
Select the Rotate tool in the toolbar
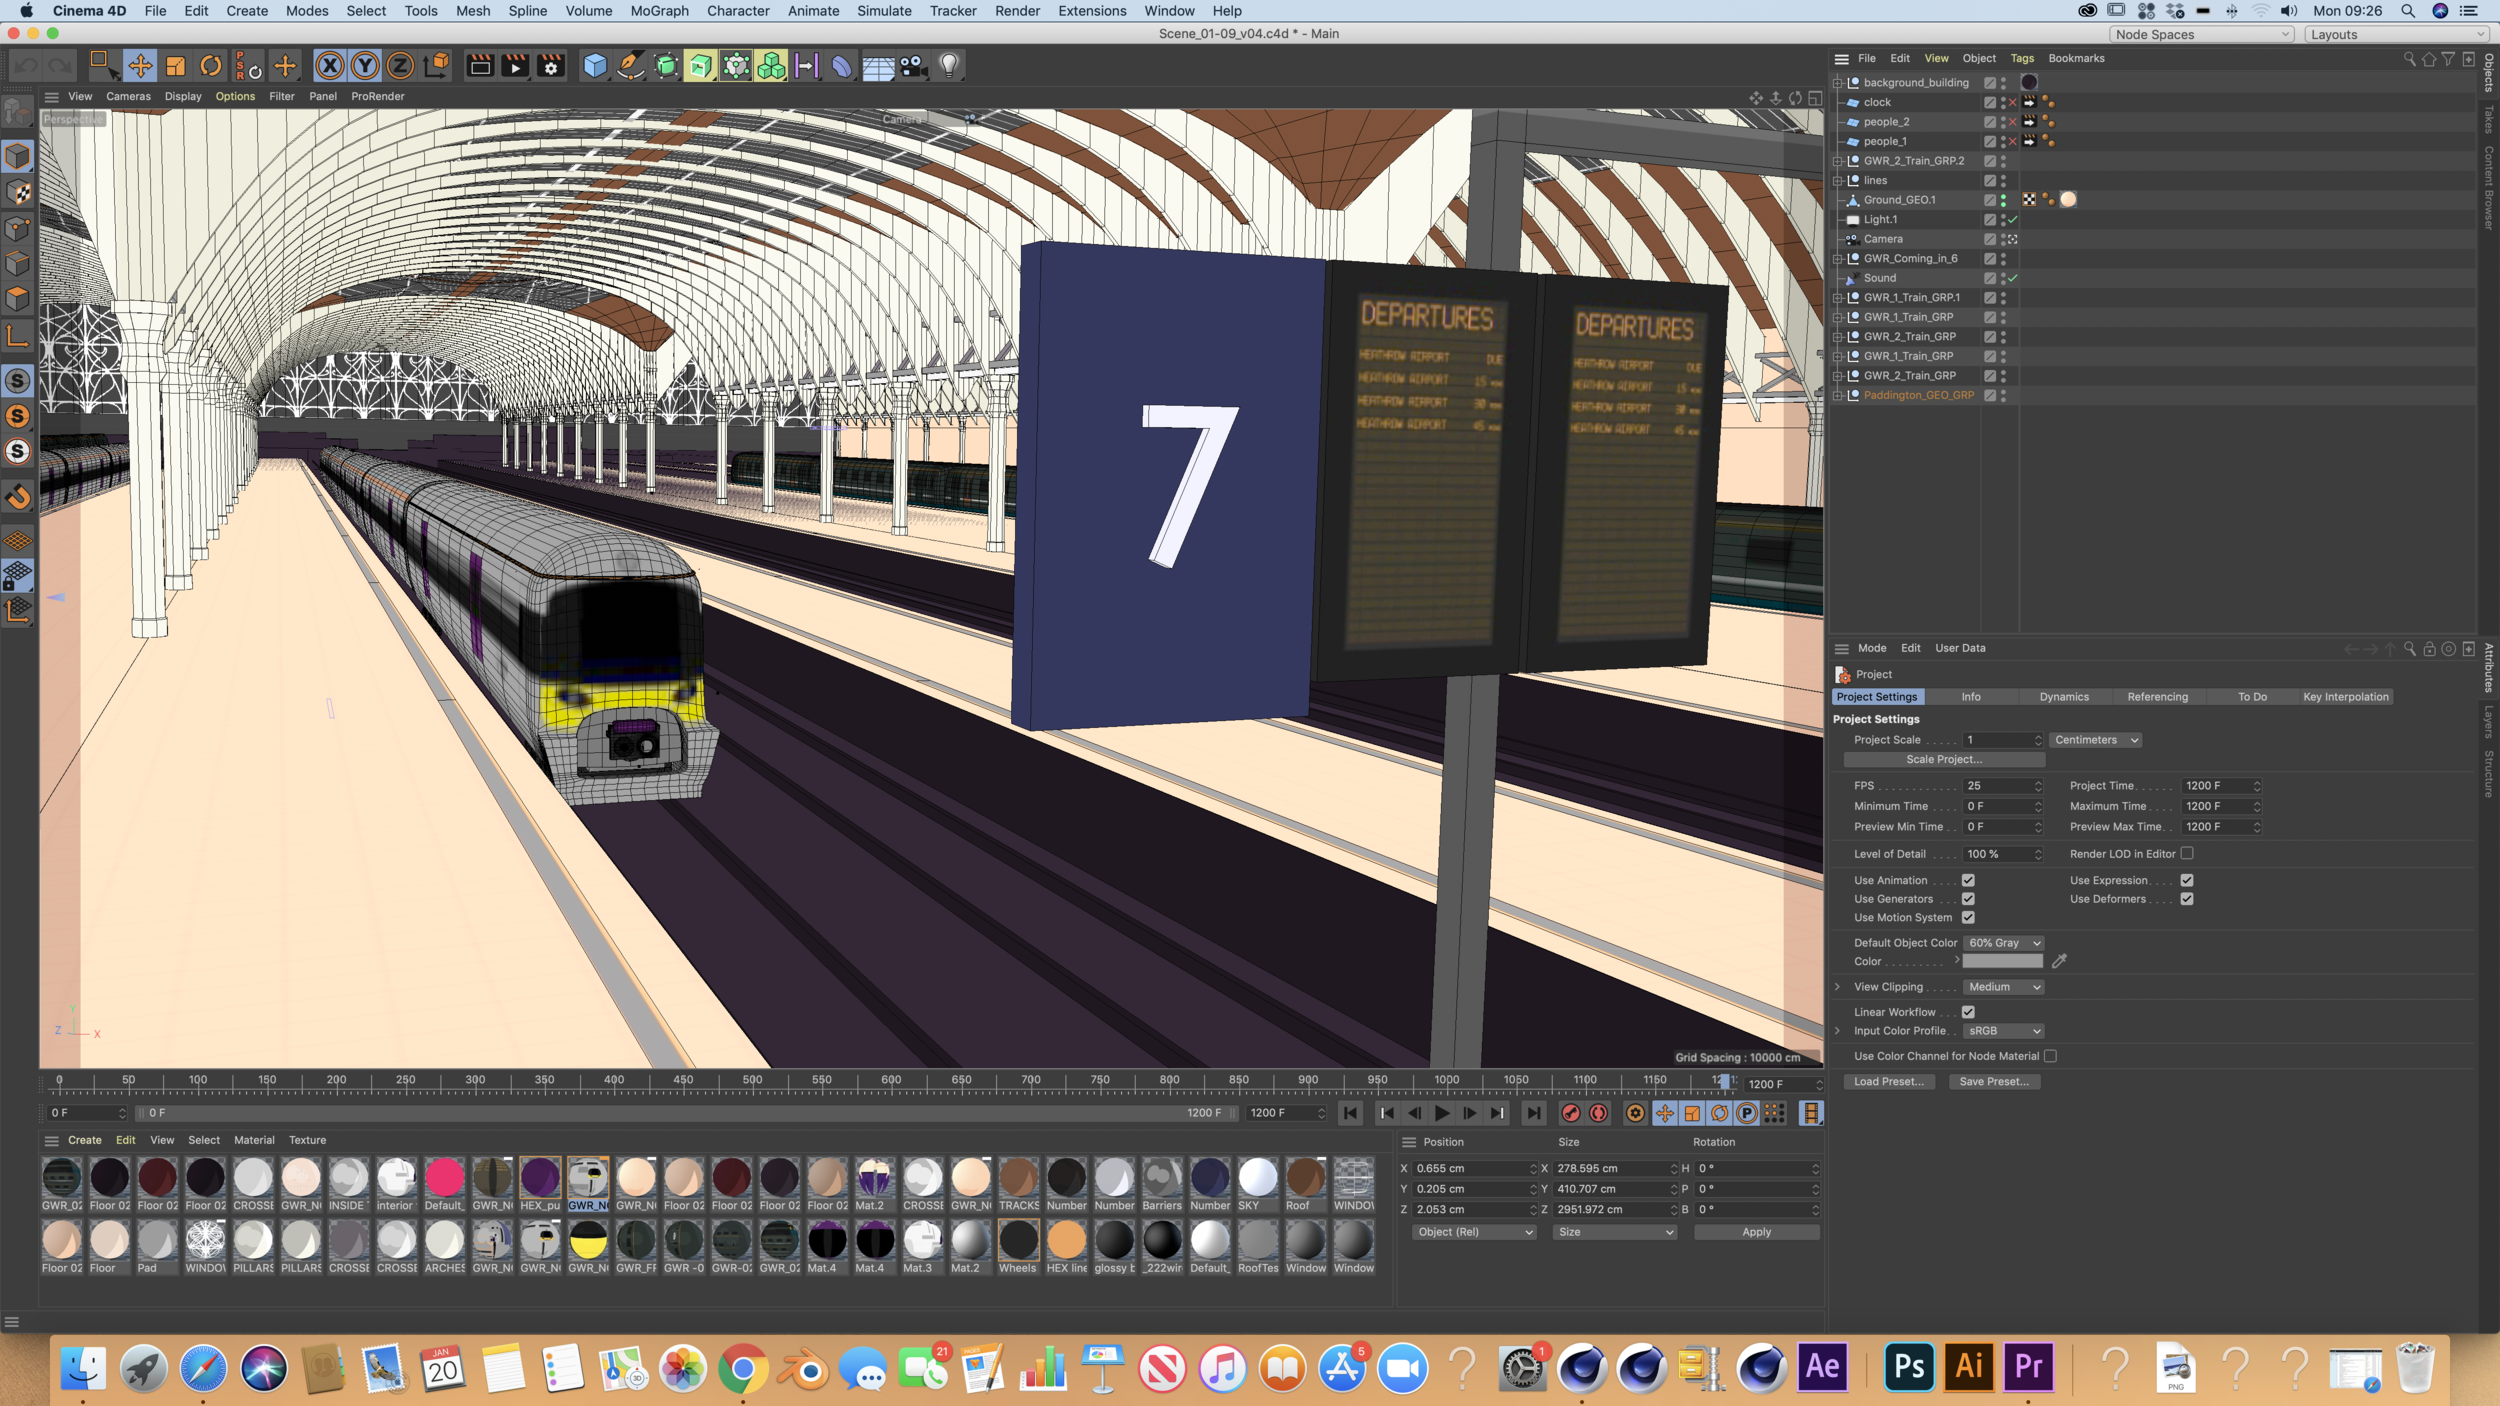(x=211, y=66)
